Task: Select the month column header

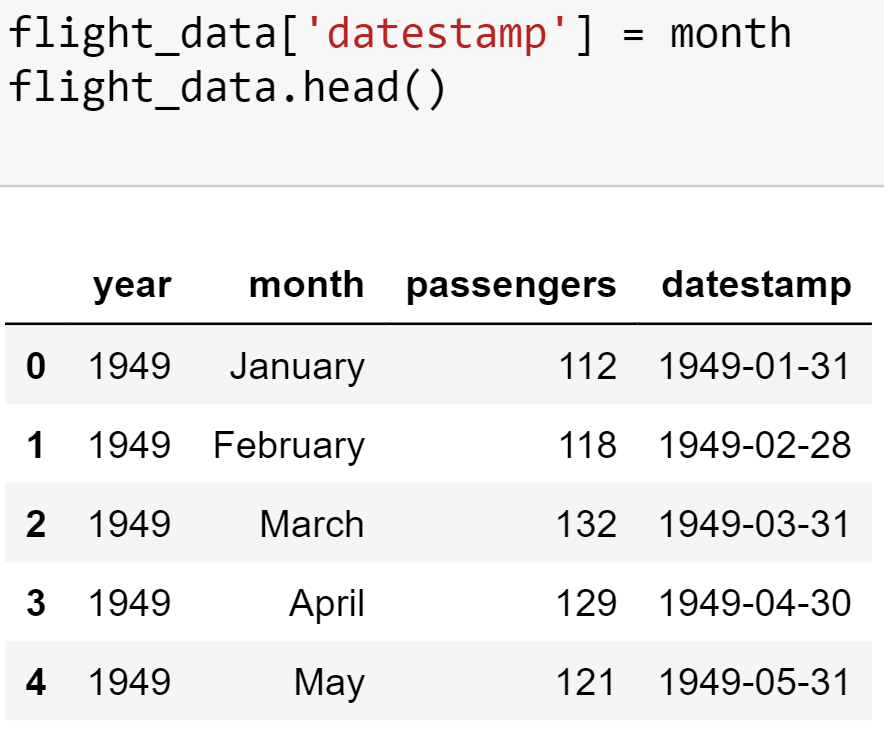Action: tap(306, 286)
